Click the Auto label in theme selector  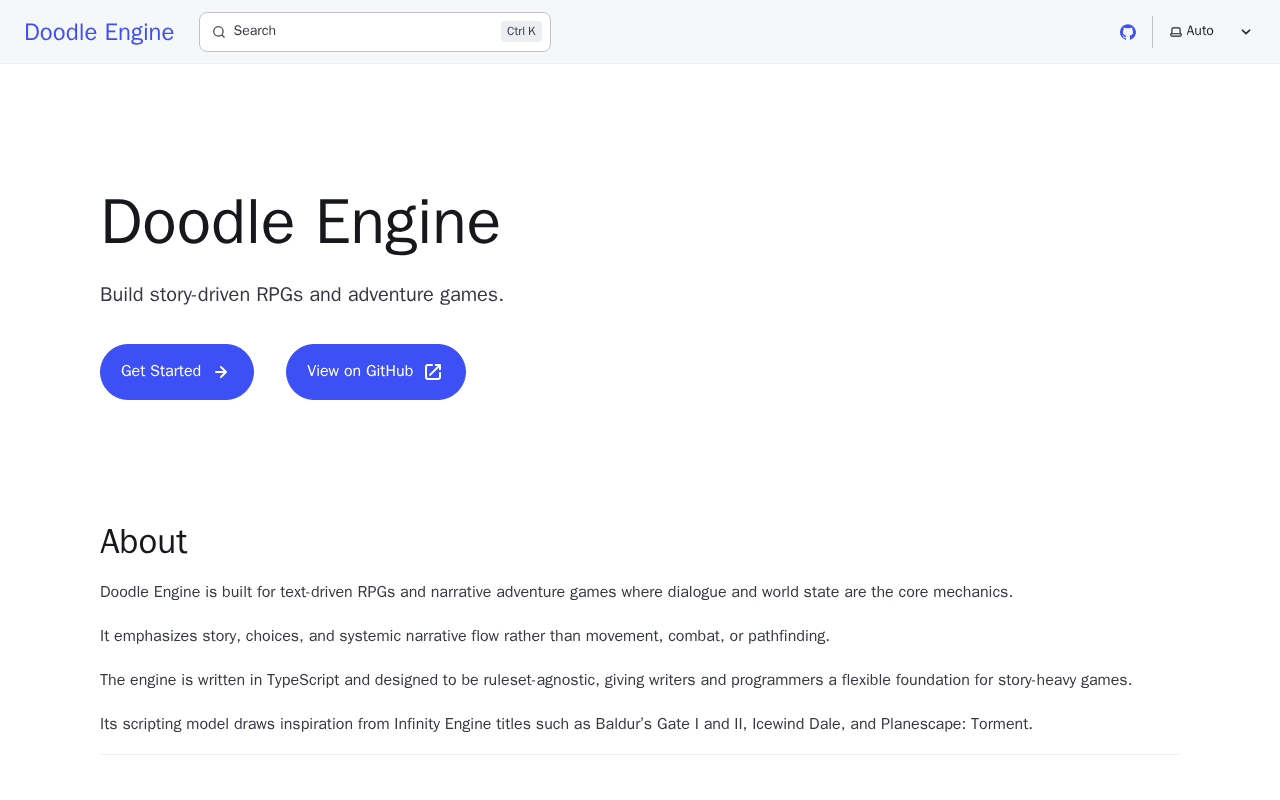point(1200,31)
